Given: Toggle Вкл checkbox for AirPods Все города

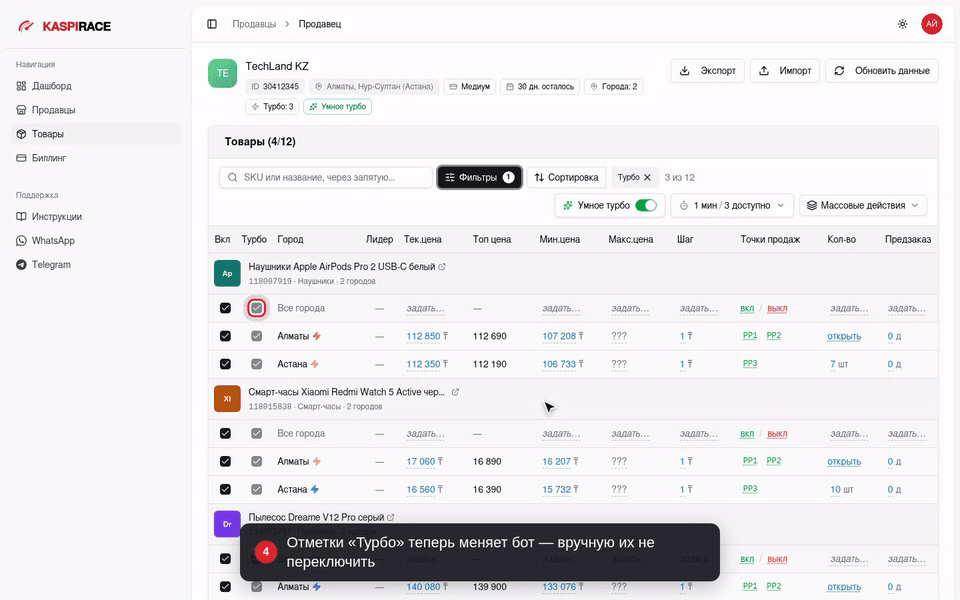Looking at the screenshot, I should [225, 308].
